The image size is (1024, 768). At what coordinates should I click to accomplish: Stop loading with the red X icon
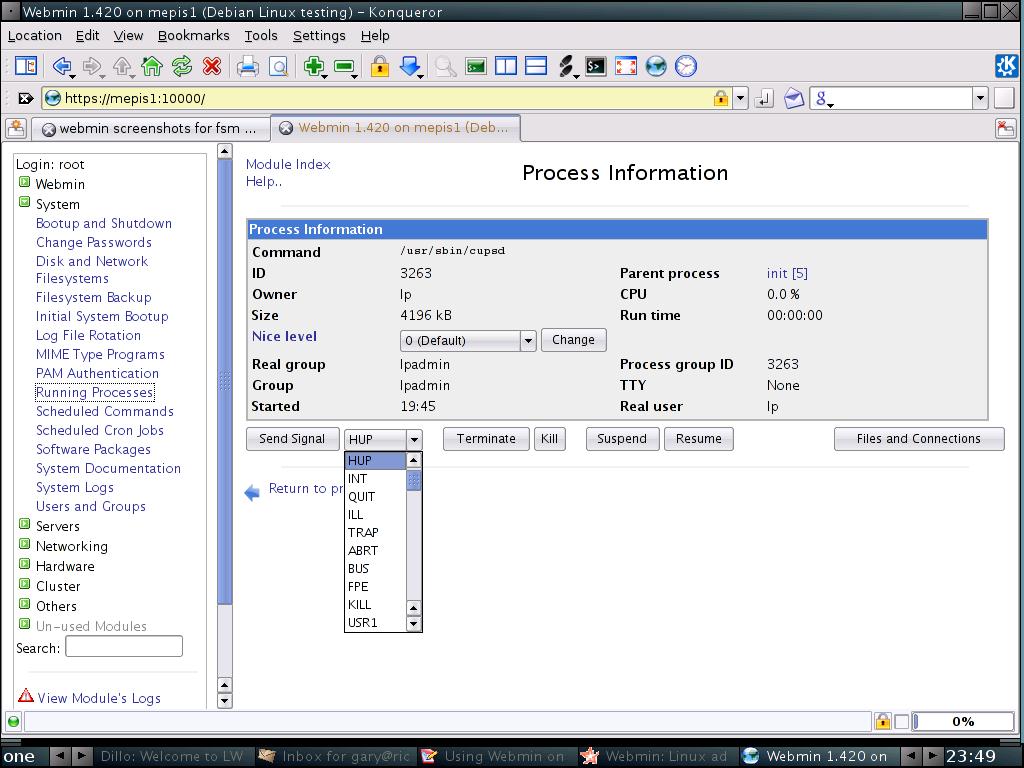coord(212,66)
